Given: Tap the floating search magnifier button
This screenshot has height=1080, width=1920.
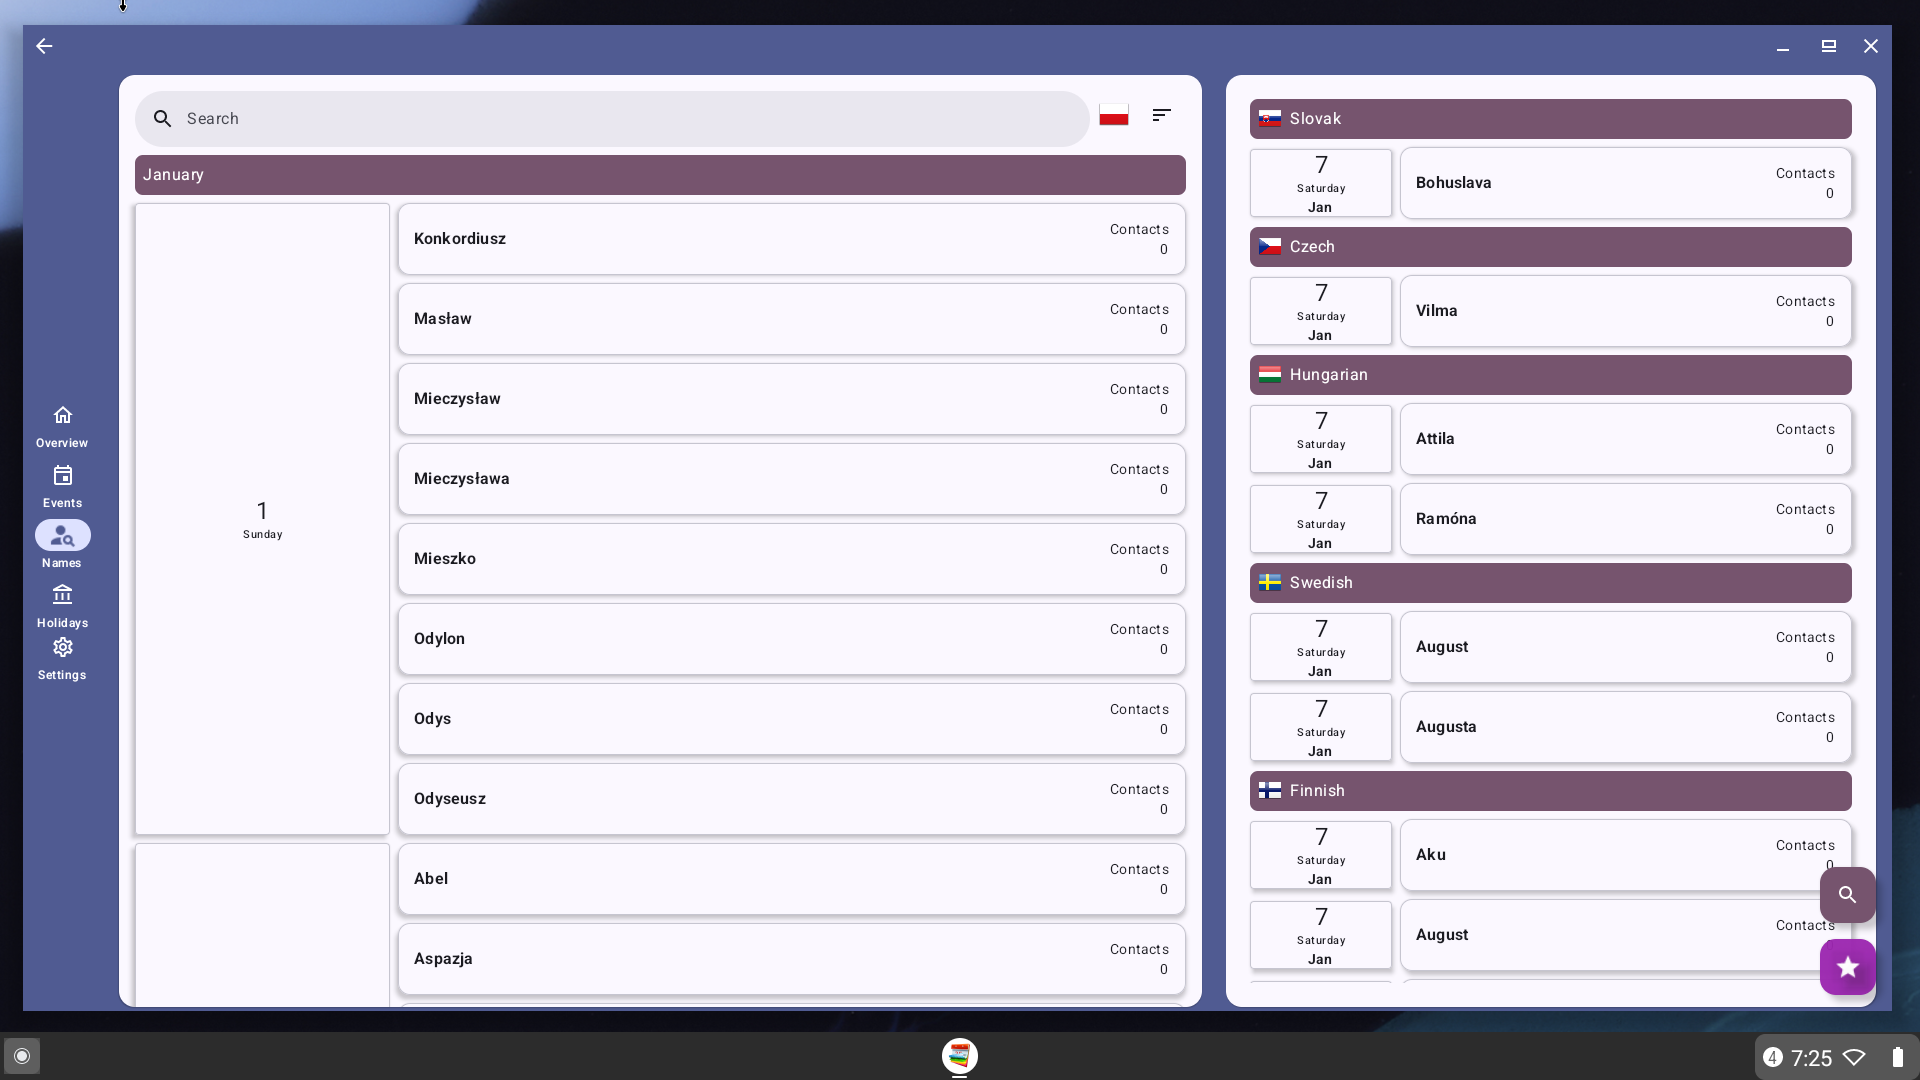Looking at the screenshot, I should tap(1847, 895).
